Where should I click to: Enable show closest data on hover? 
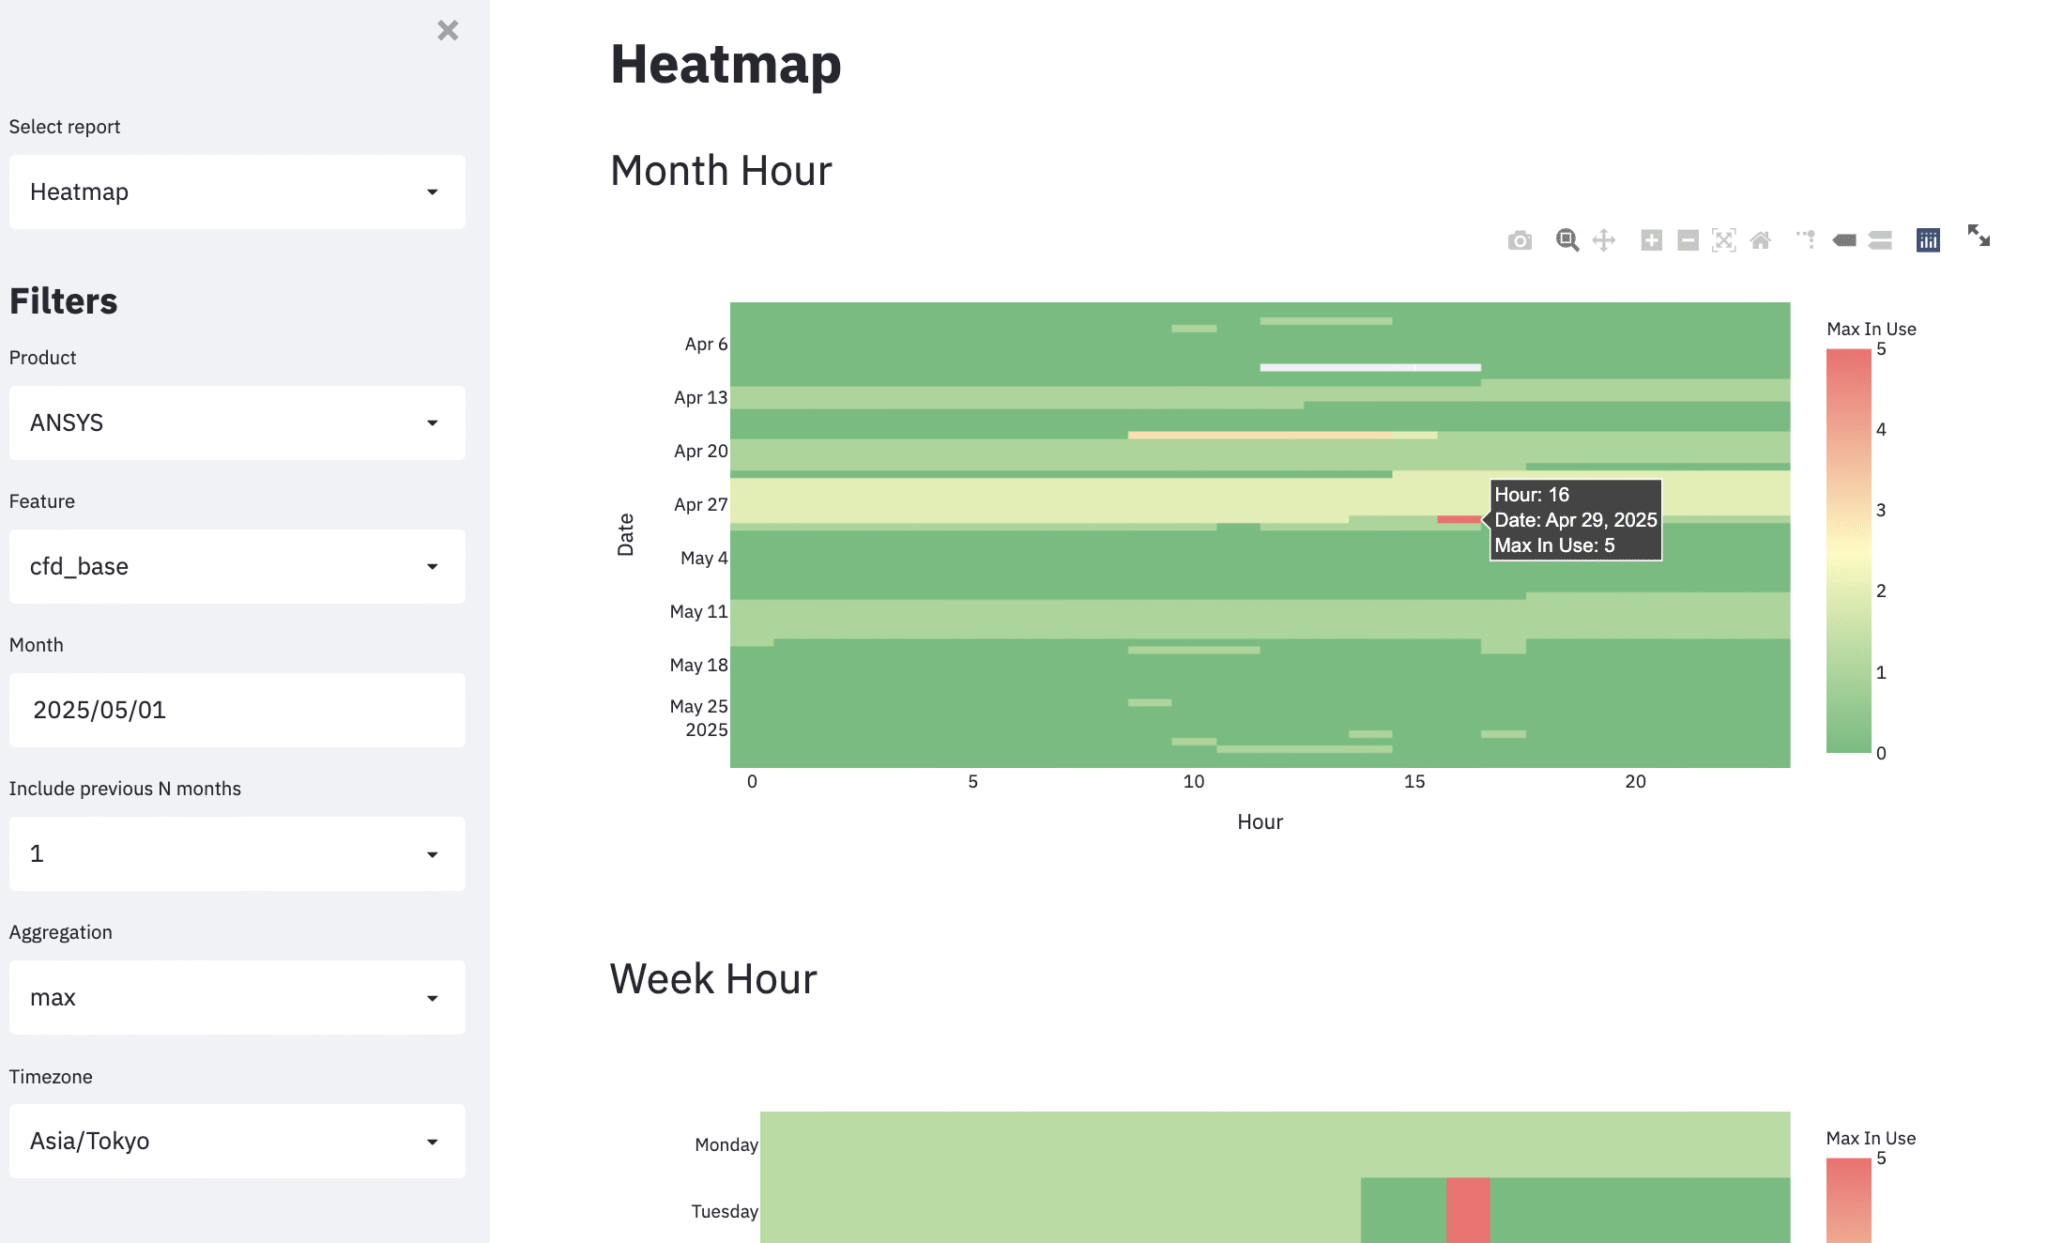coord(1844,240)
